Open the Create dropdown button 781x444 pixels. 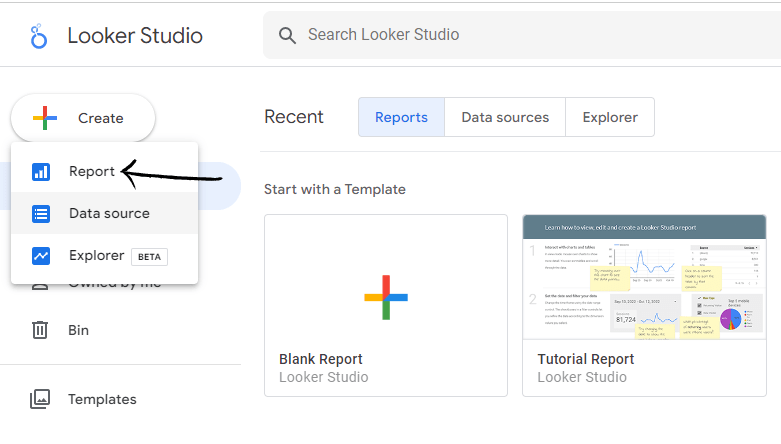pos(83,118)
